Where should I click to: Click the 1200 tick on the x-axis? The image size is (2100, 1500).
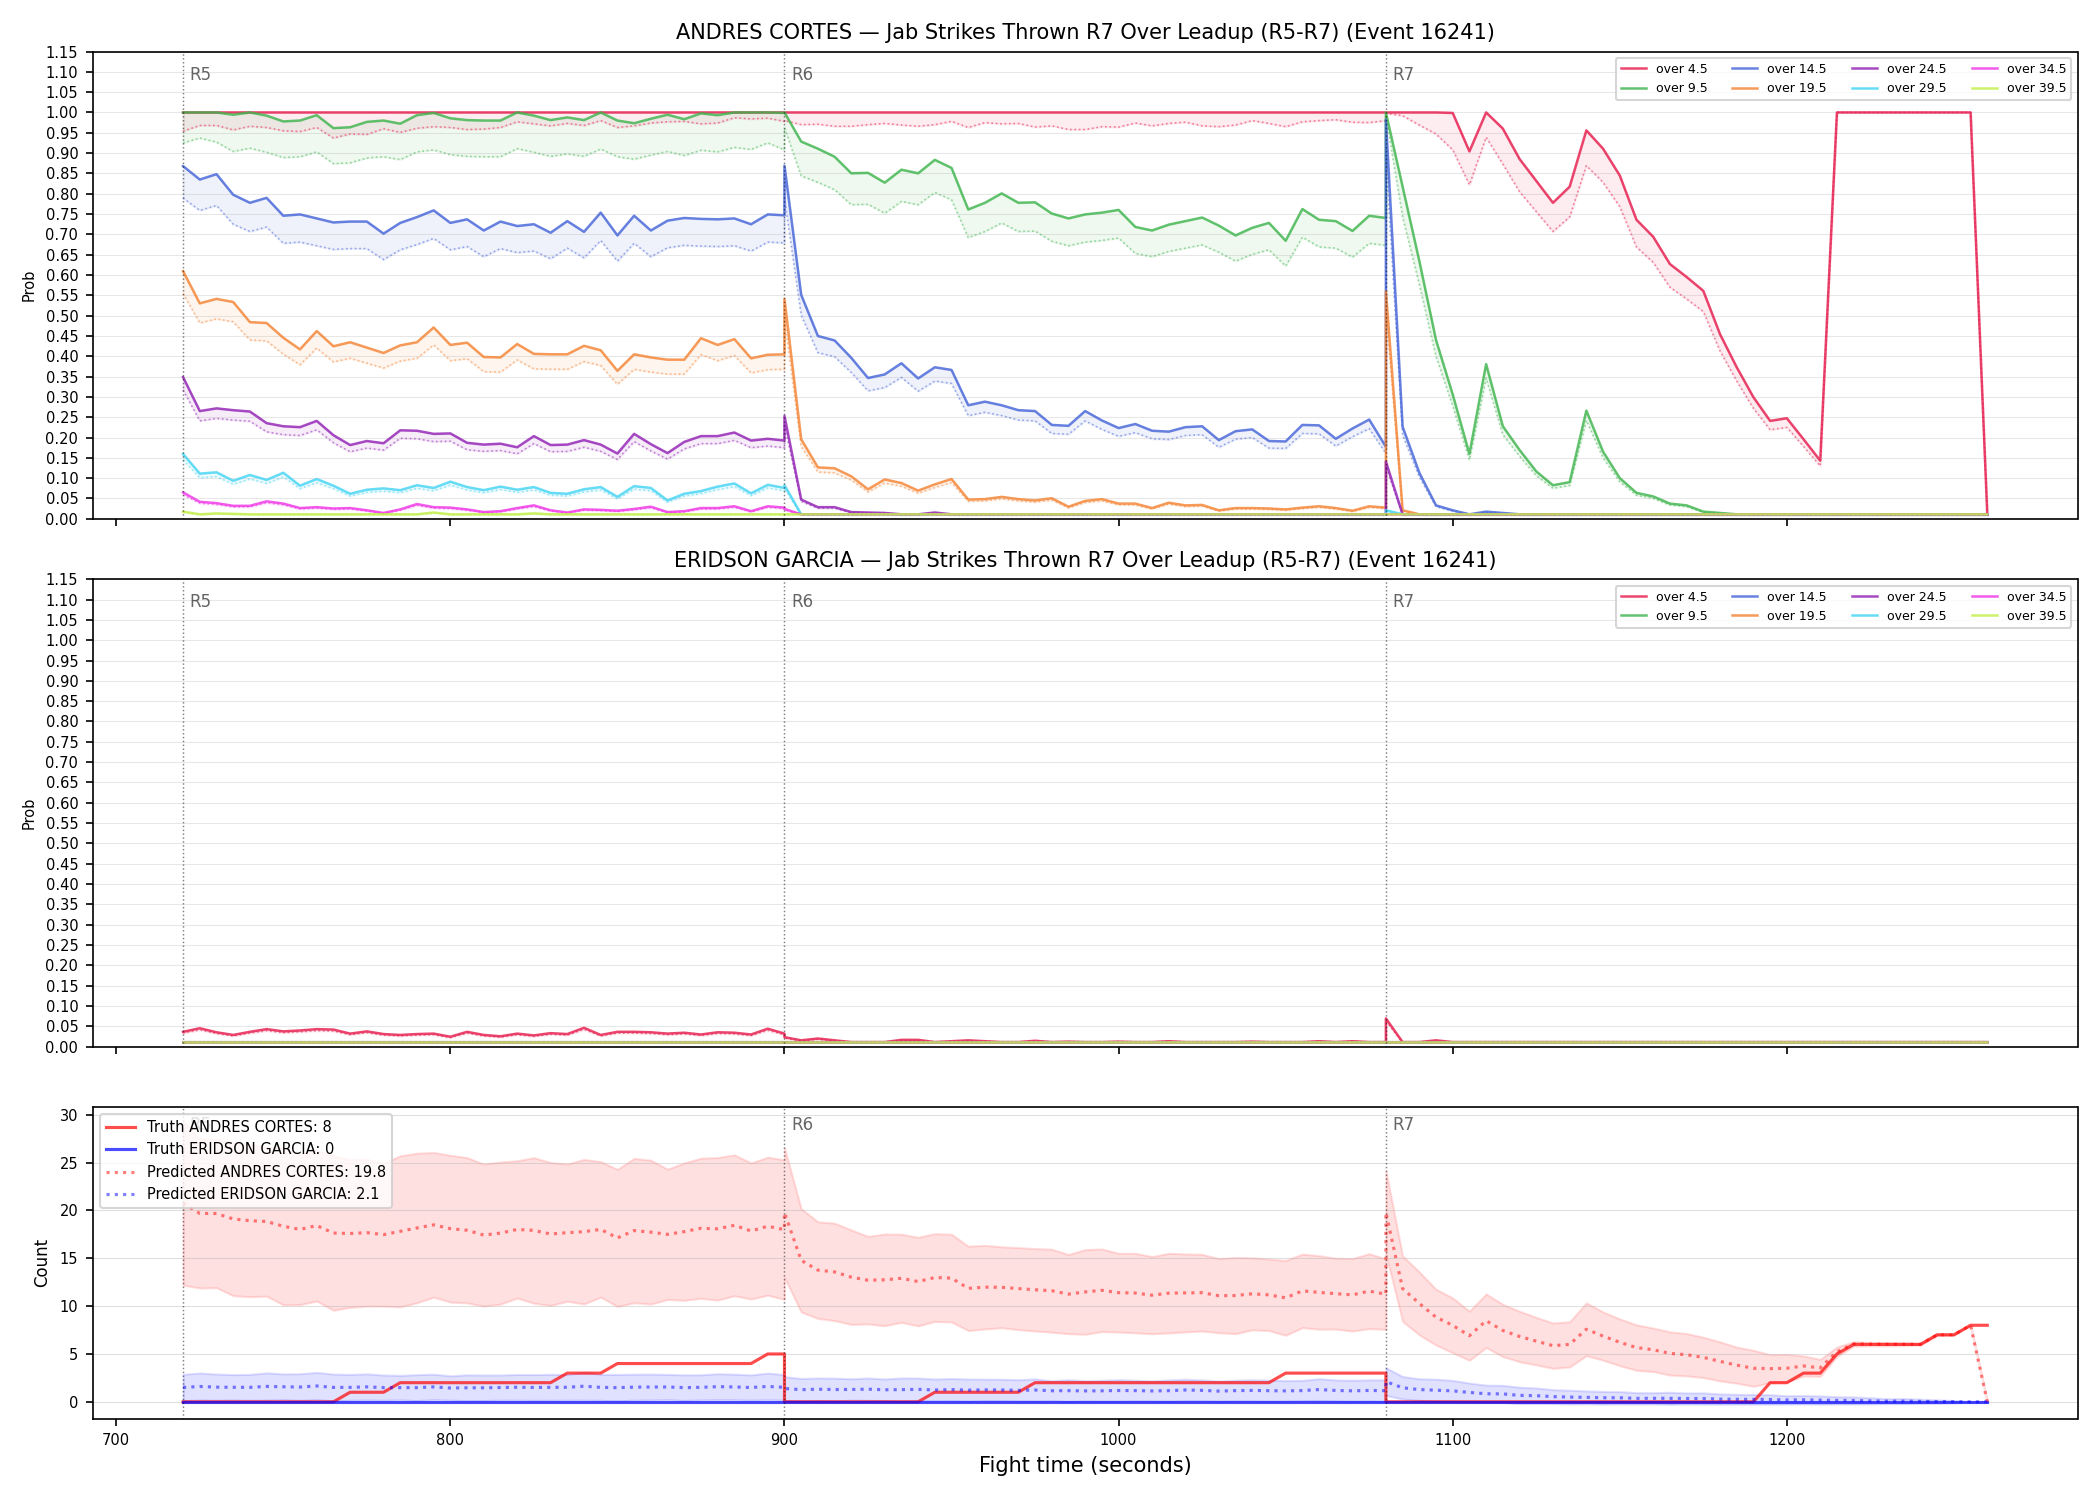point(1787,1440)
